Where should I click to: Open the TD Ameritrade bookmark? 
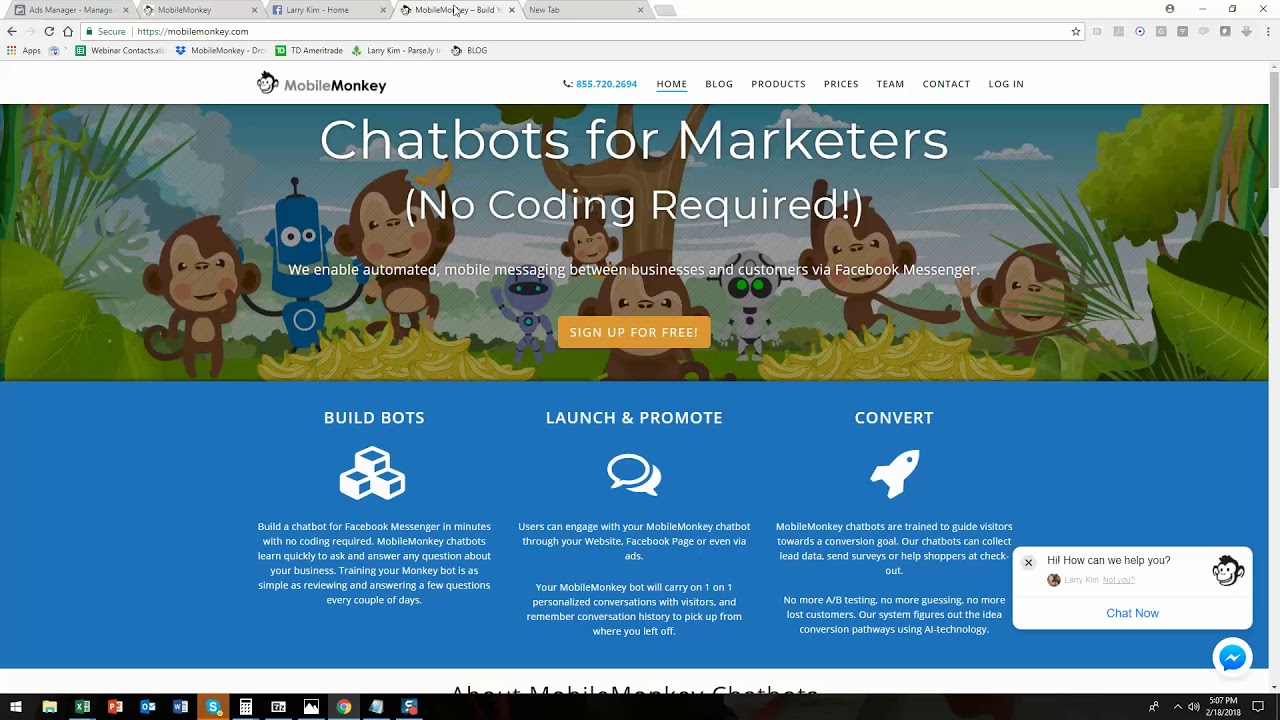(309, 50)
